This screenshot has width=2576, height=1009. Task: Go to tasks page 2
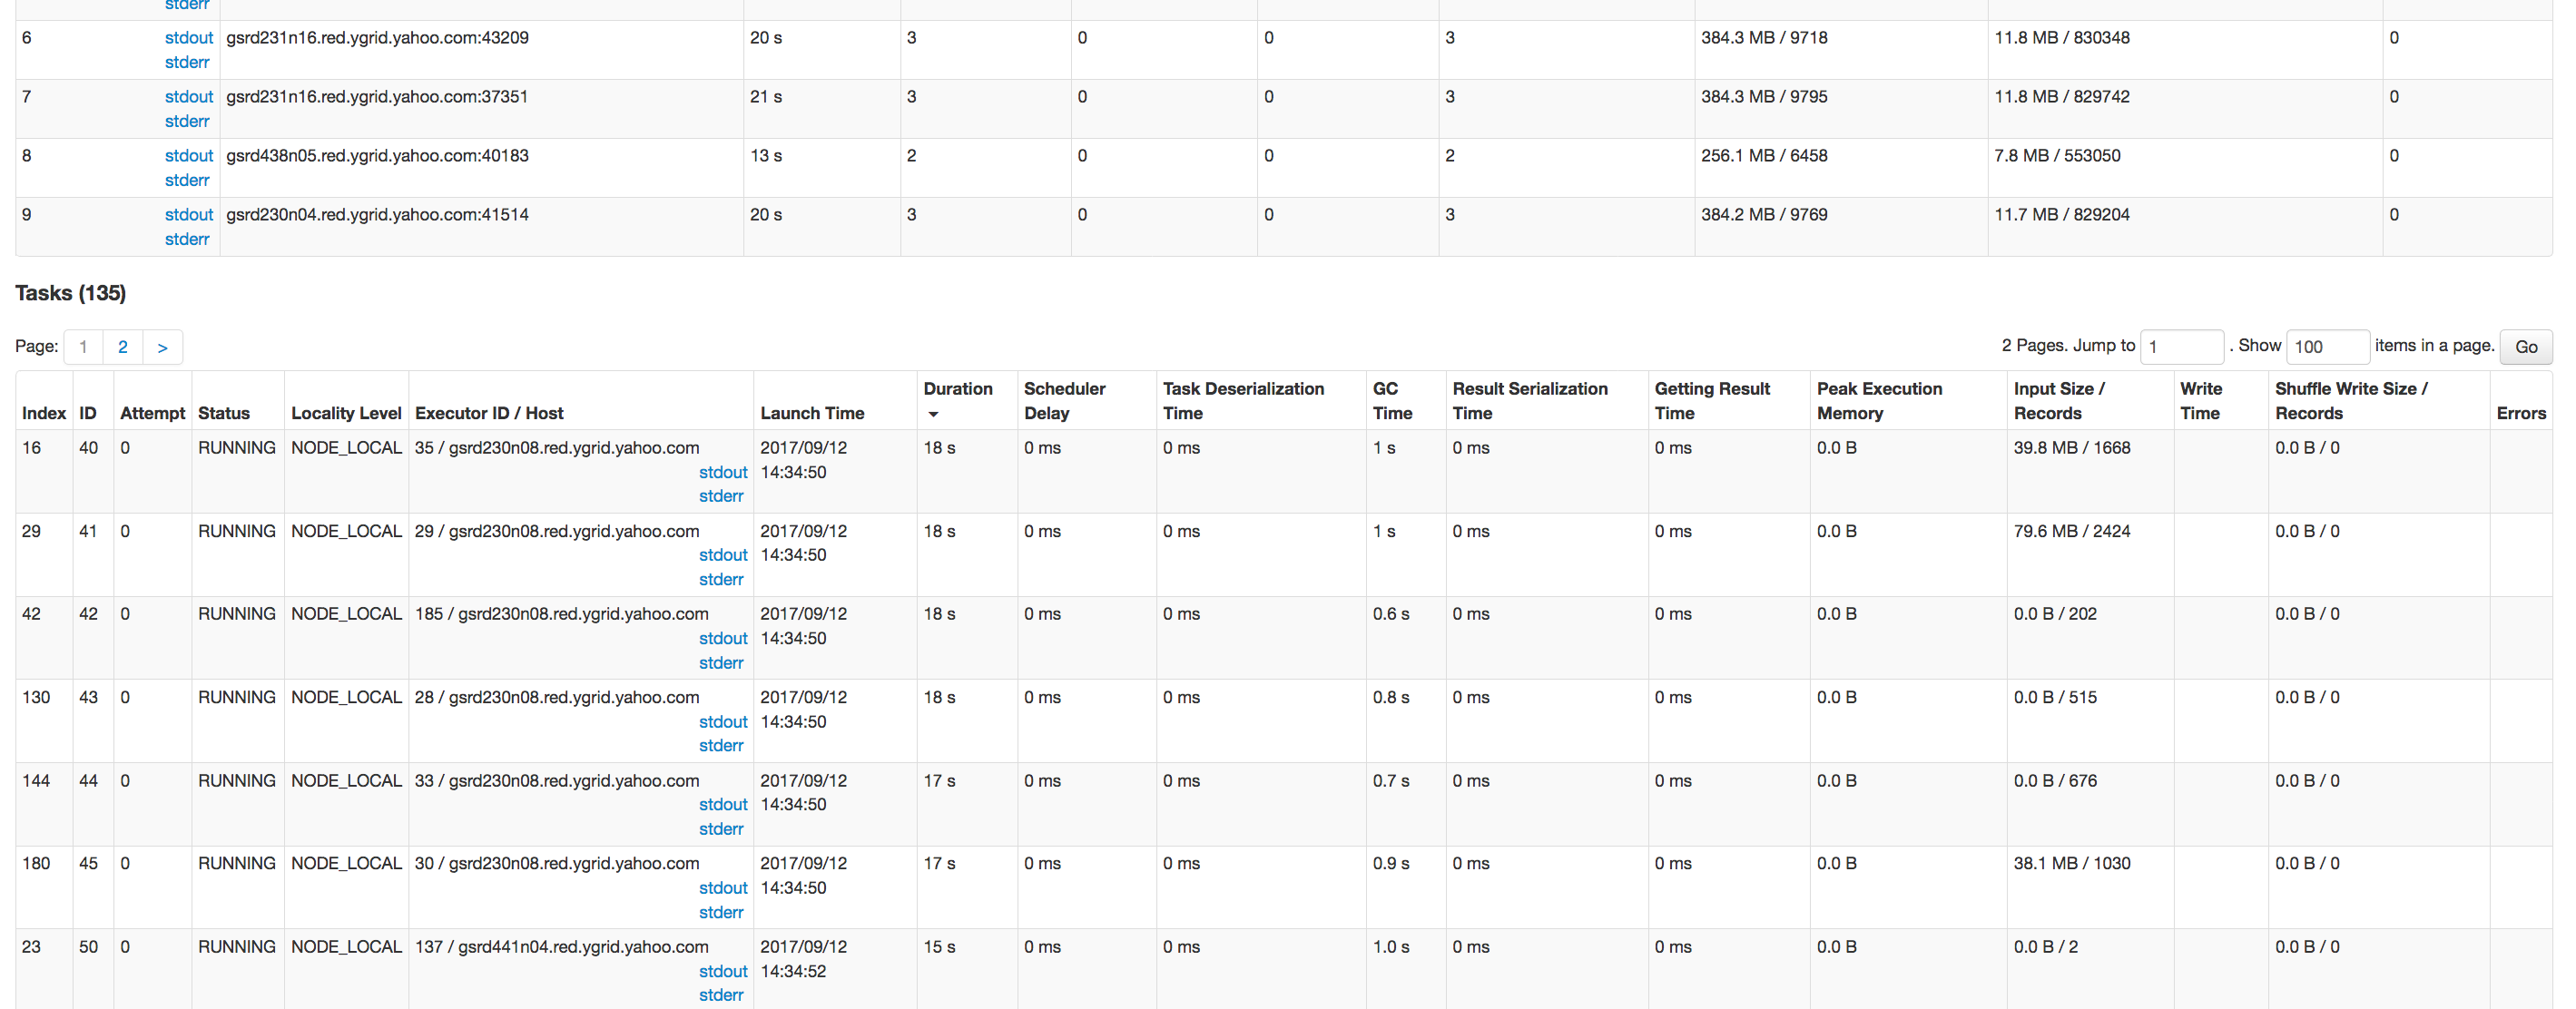point(122,347)
